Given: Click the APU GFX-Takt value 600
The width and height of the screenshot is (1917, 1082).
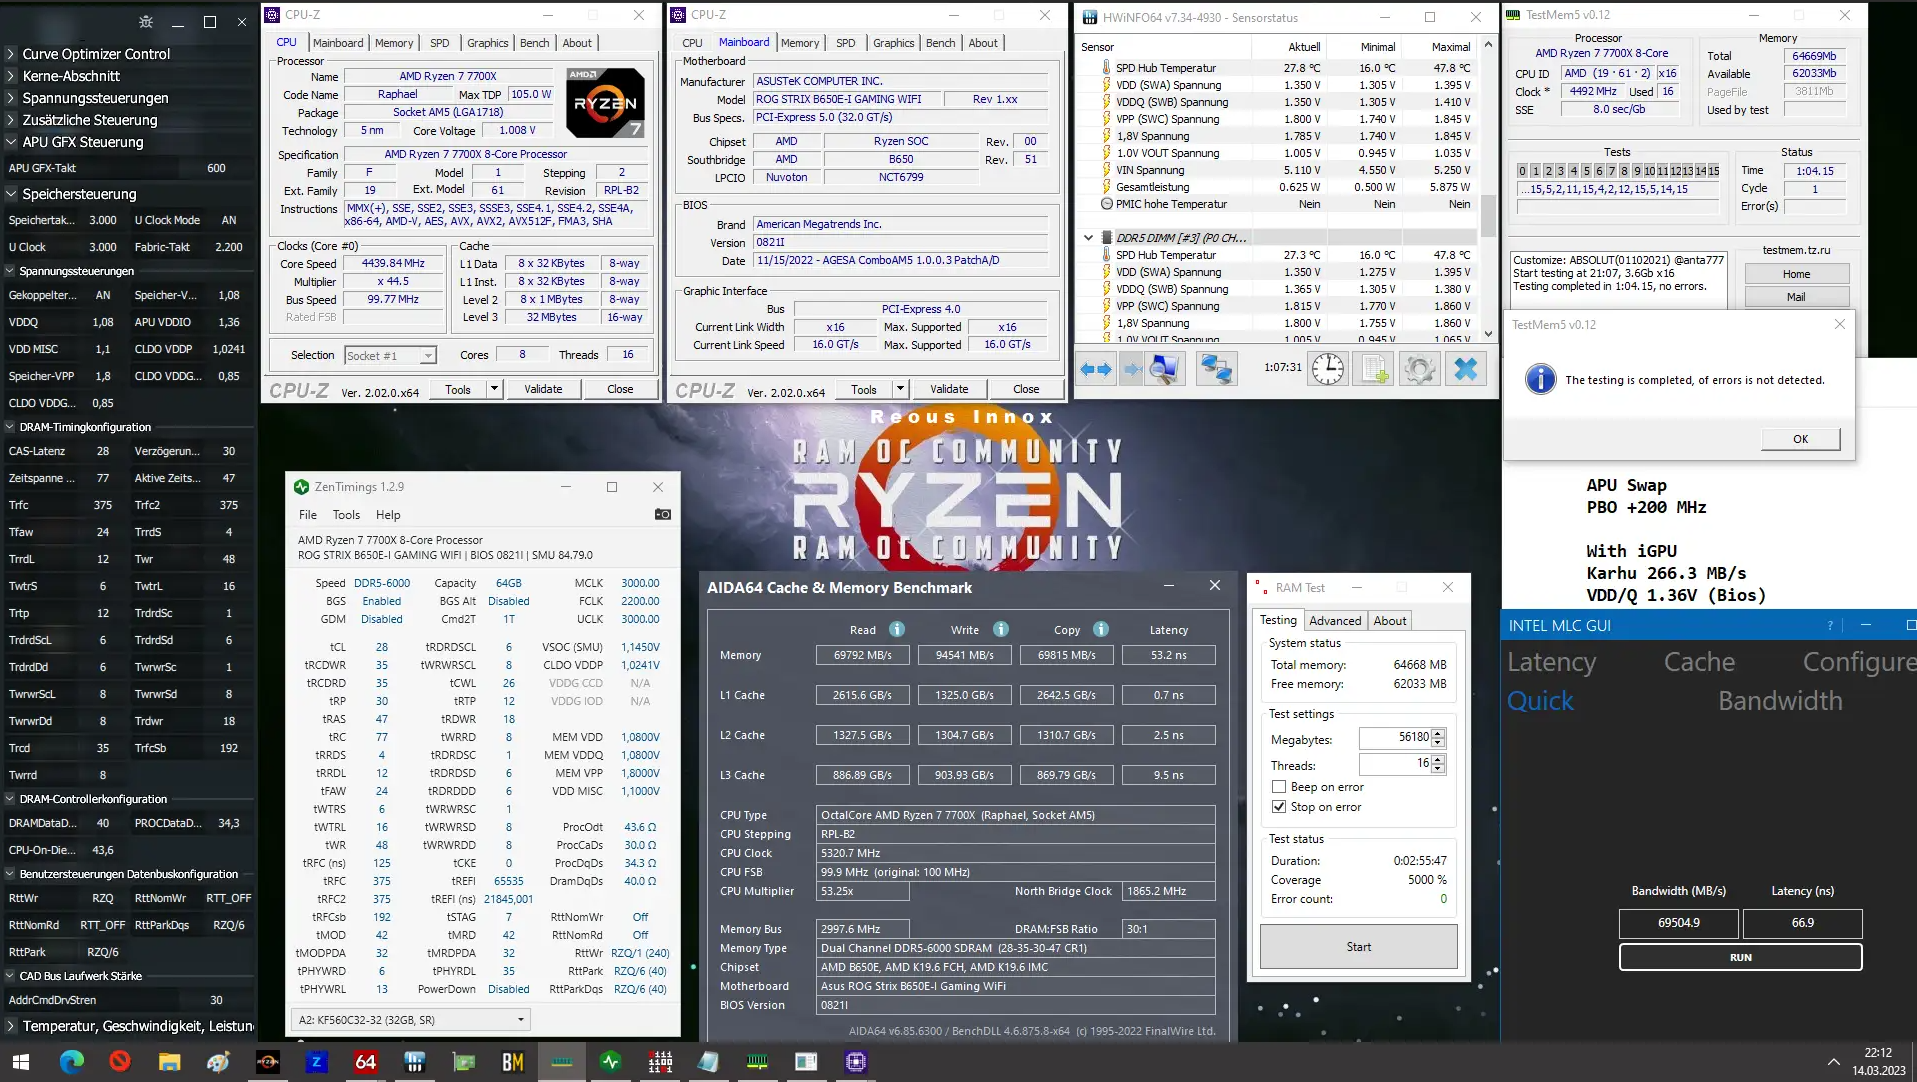Looking at the screenshot, I should tap(216, 168).
